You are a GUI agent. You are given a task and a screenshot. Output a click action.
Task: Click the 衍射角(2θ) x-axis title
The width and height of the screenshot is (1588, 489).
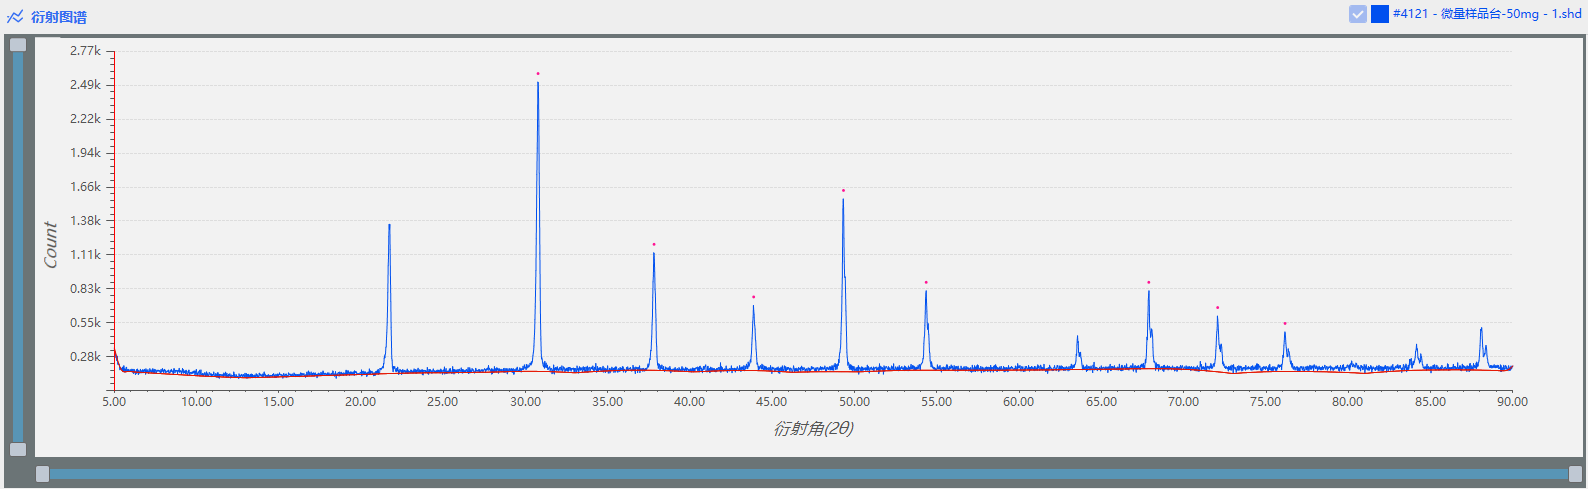813,428
